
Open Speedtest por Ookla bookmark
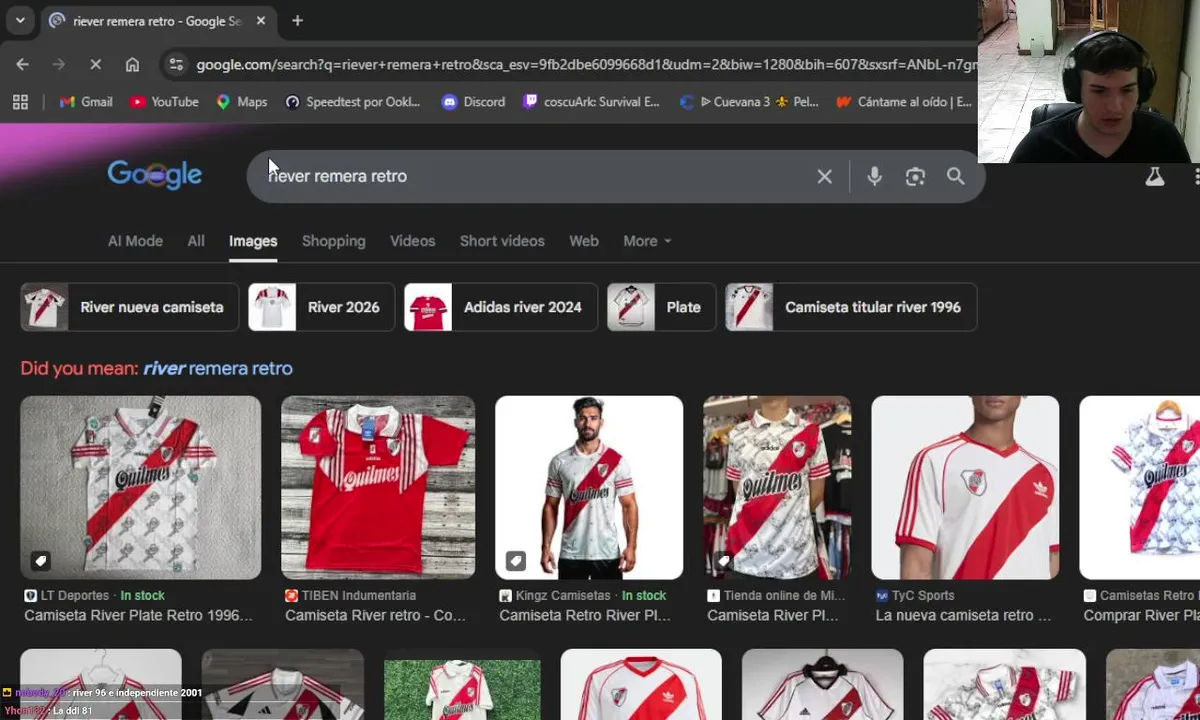tap(353, 102)
